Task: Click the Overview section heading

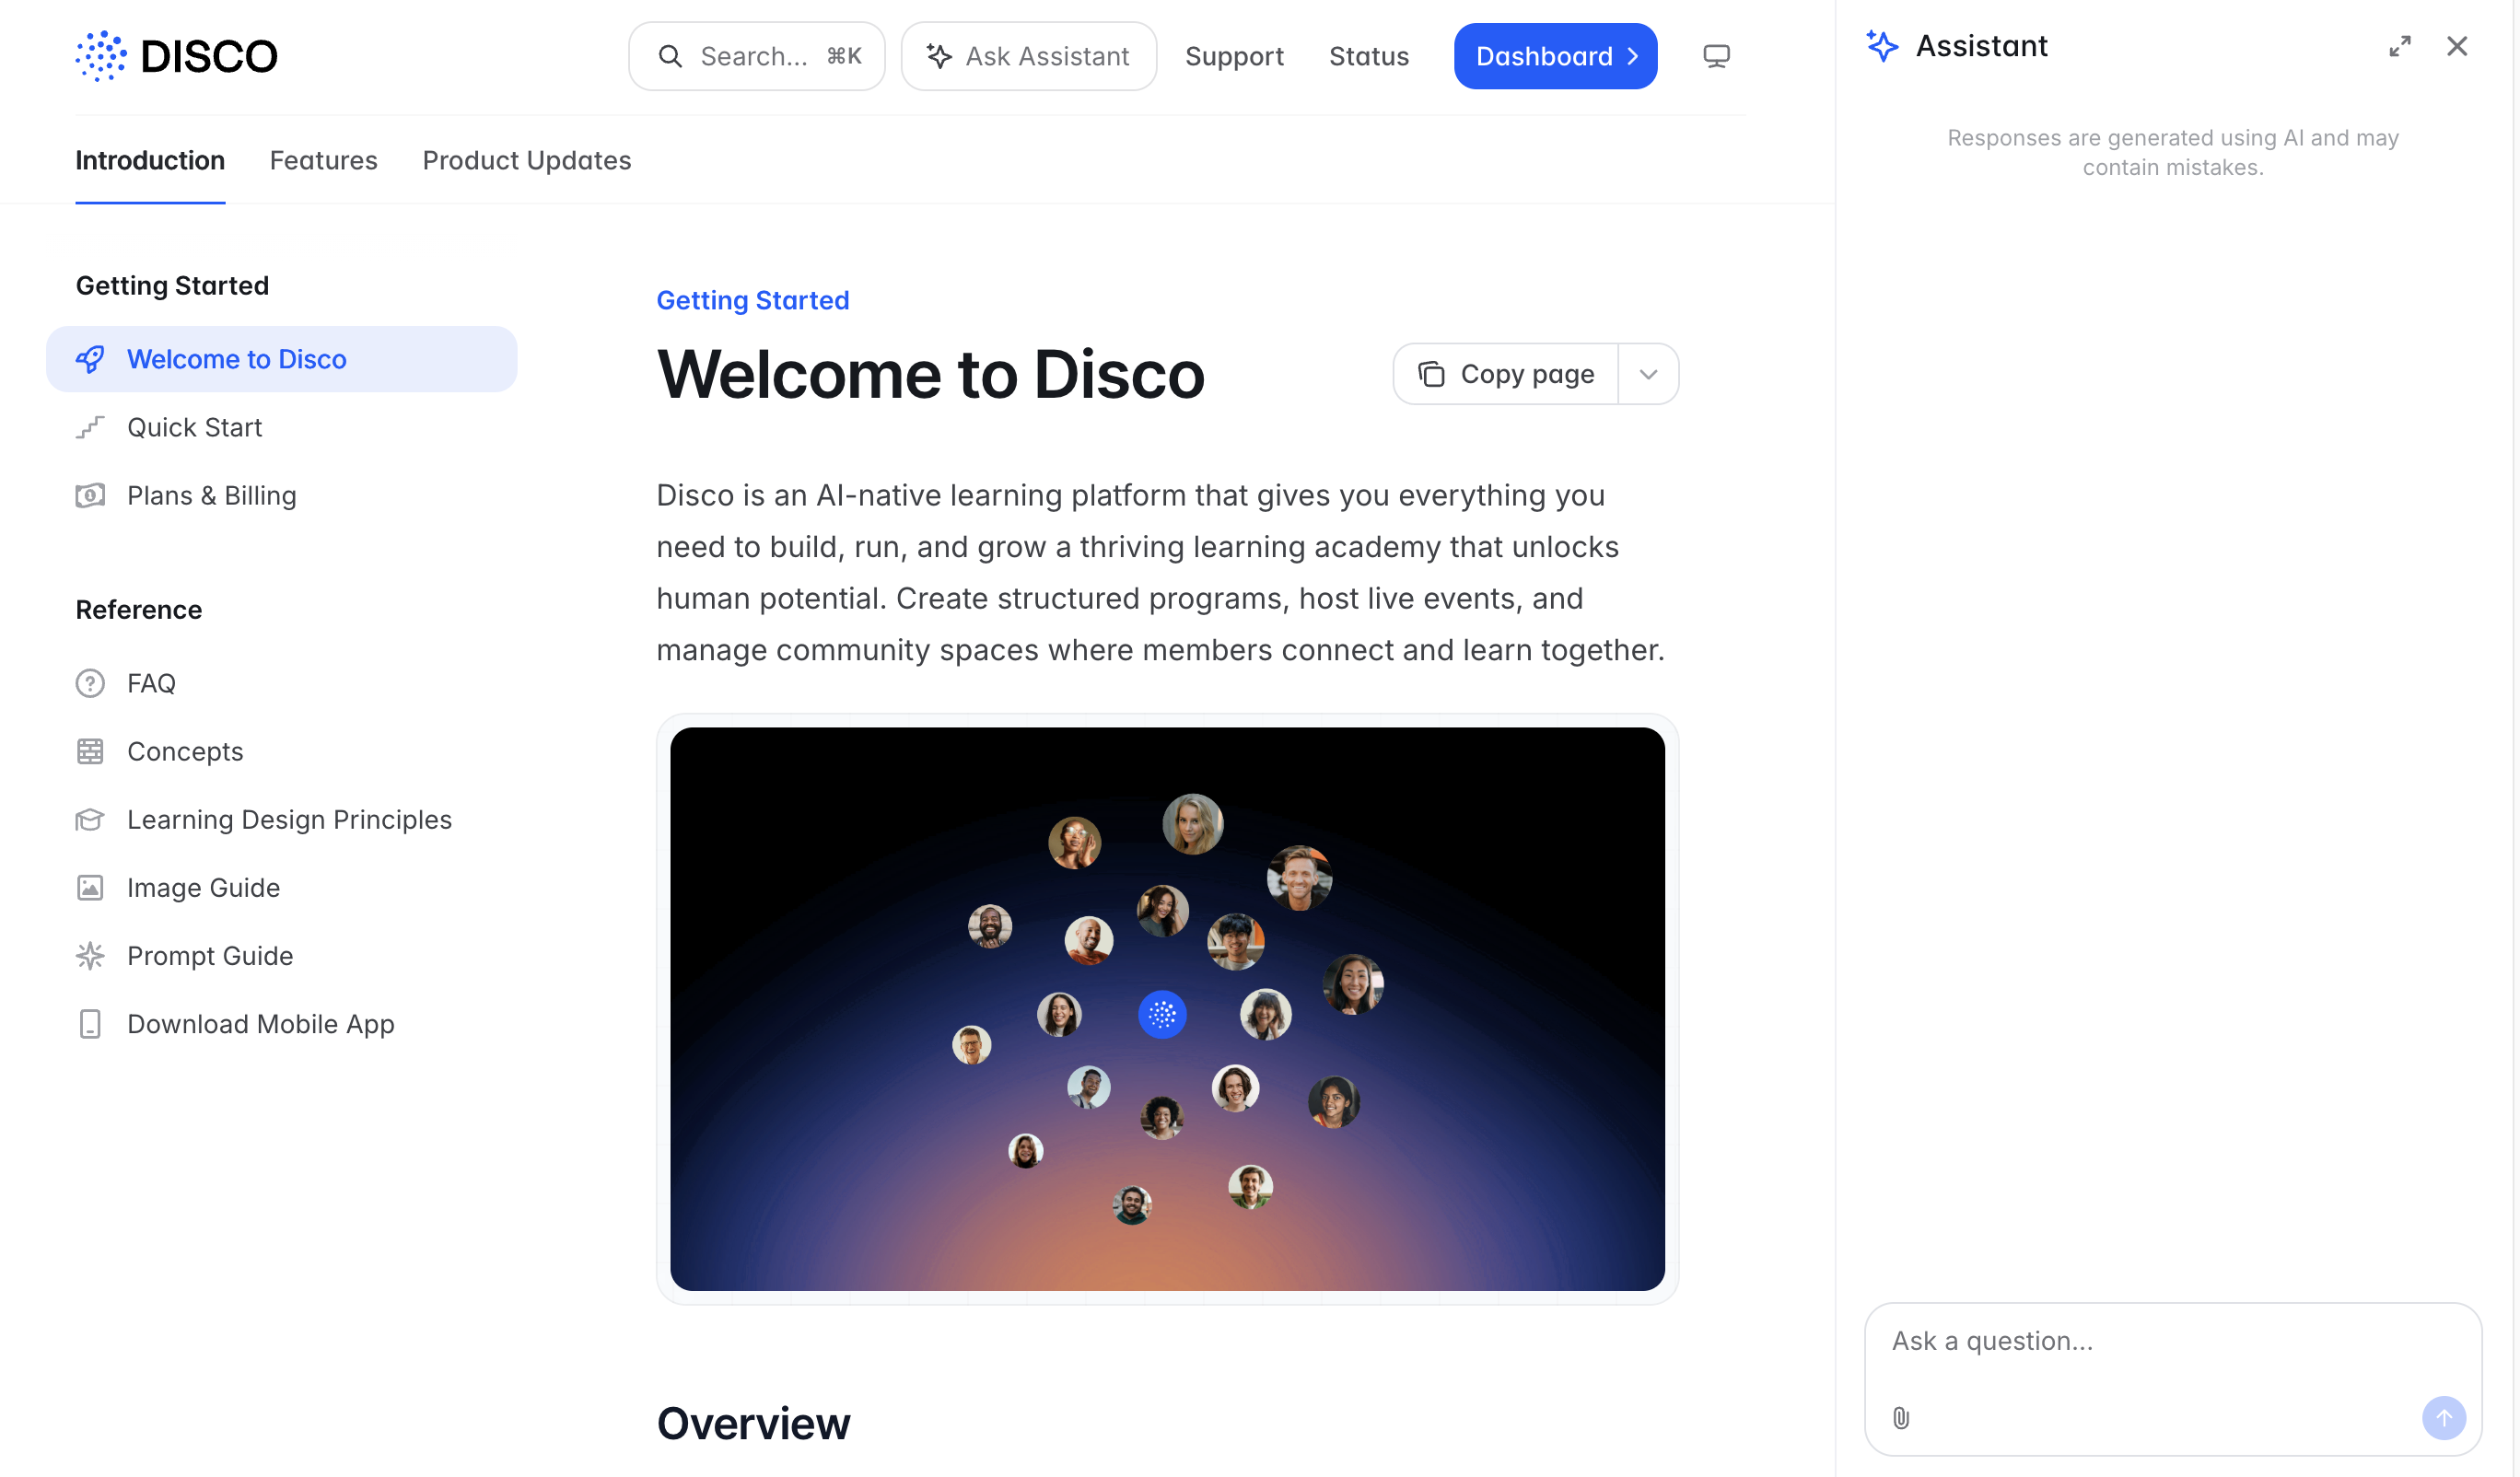Action: click(753, 1423)
